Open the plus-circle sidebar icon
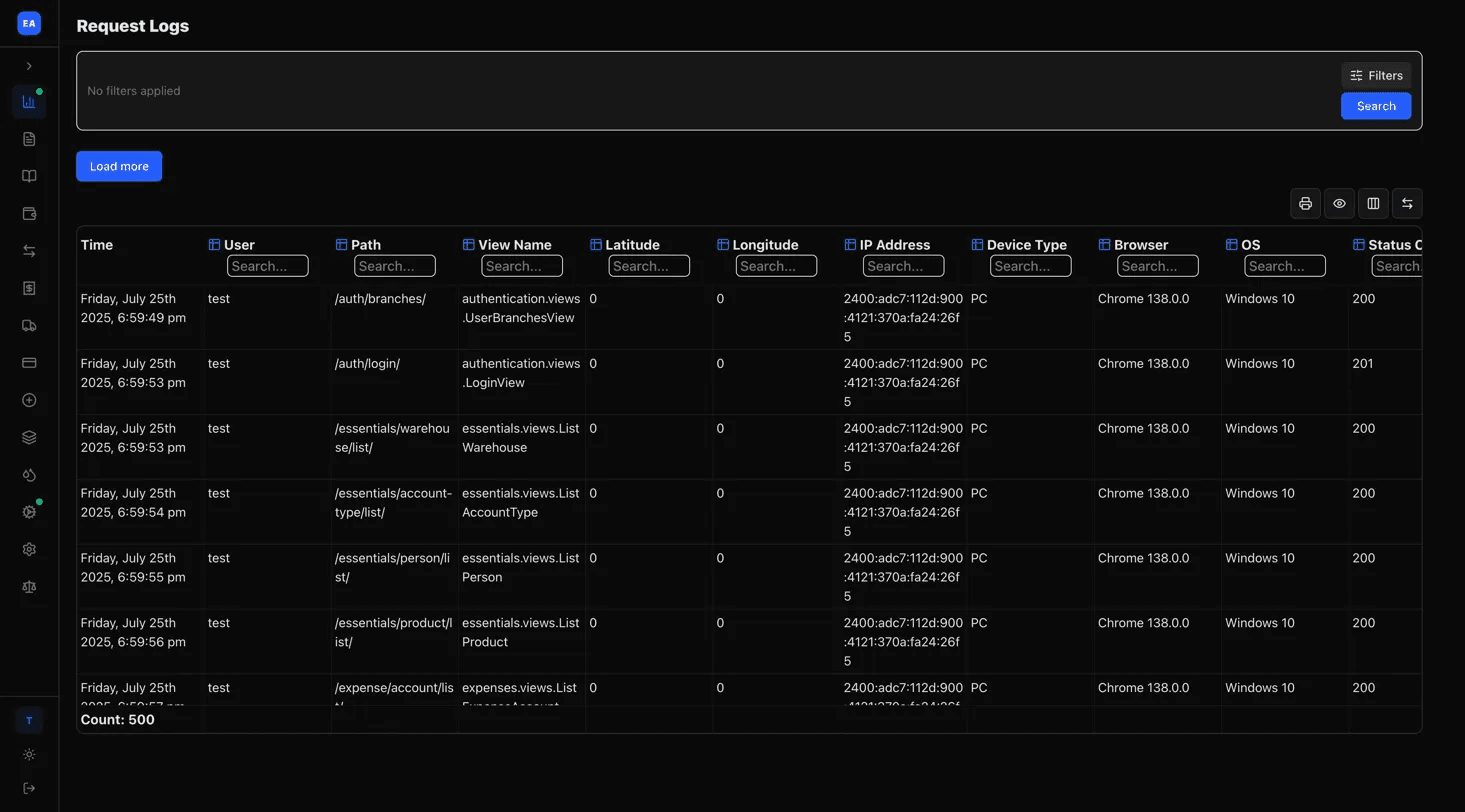The height and width of the screenshot is (812, 1465). click(29, 400)
